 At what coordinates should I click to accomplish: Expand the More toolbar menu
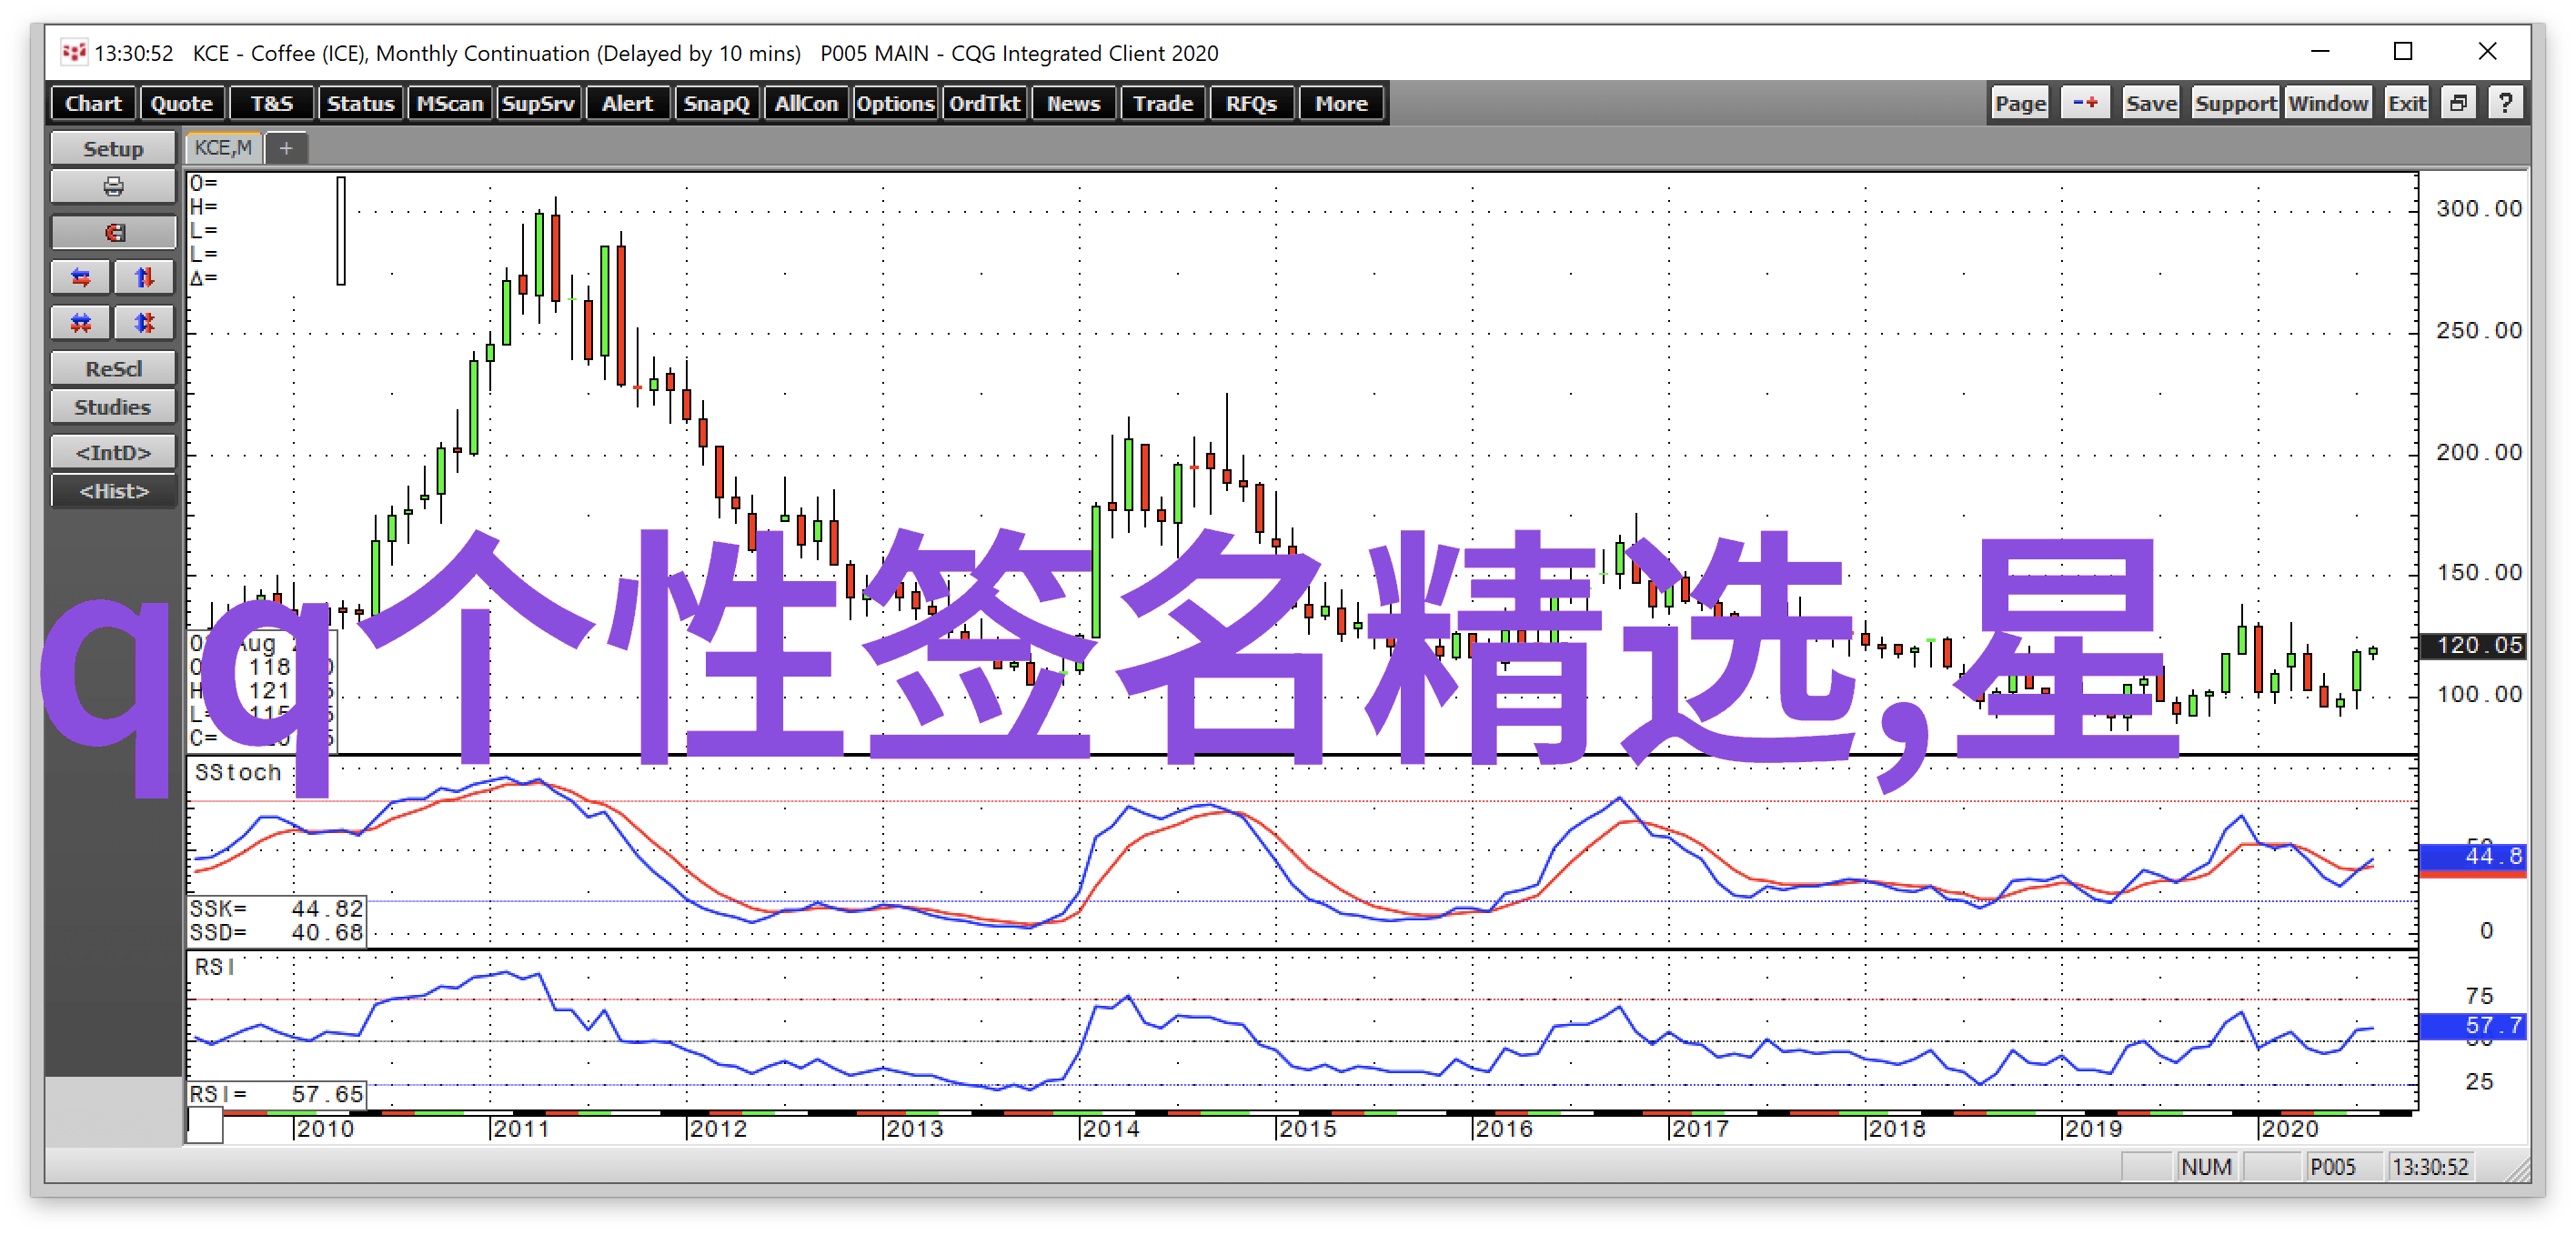click(x=1341, y=103)
